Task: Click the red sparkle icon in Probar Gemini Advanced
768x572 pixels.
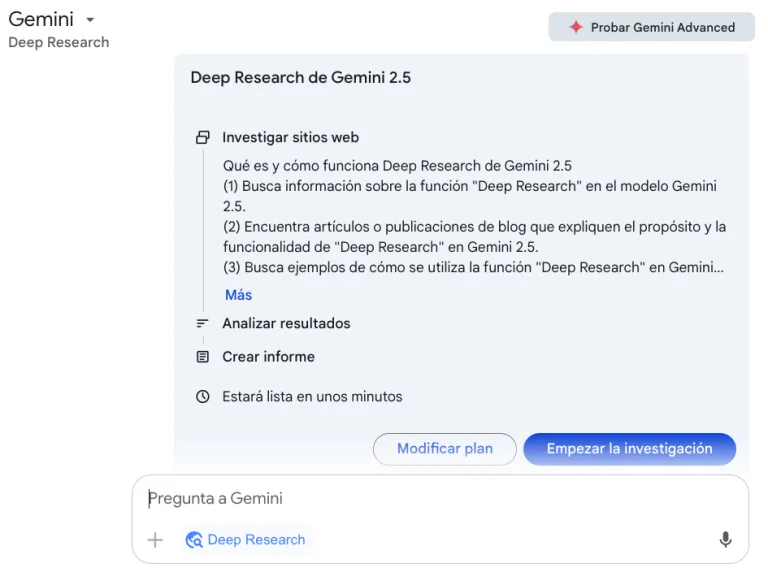Action: [x=576, y=27]
